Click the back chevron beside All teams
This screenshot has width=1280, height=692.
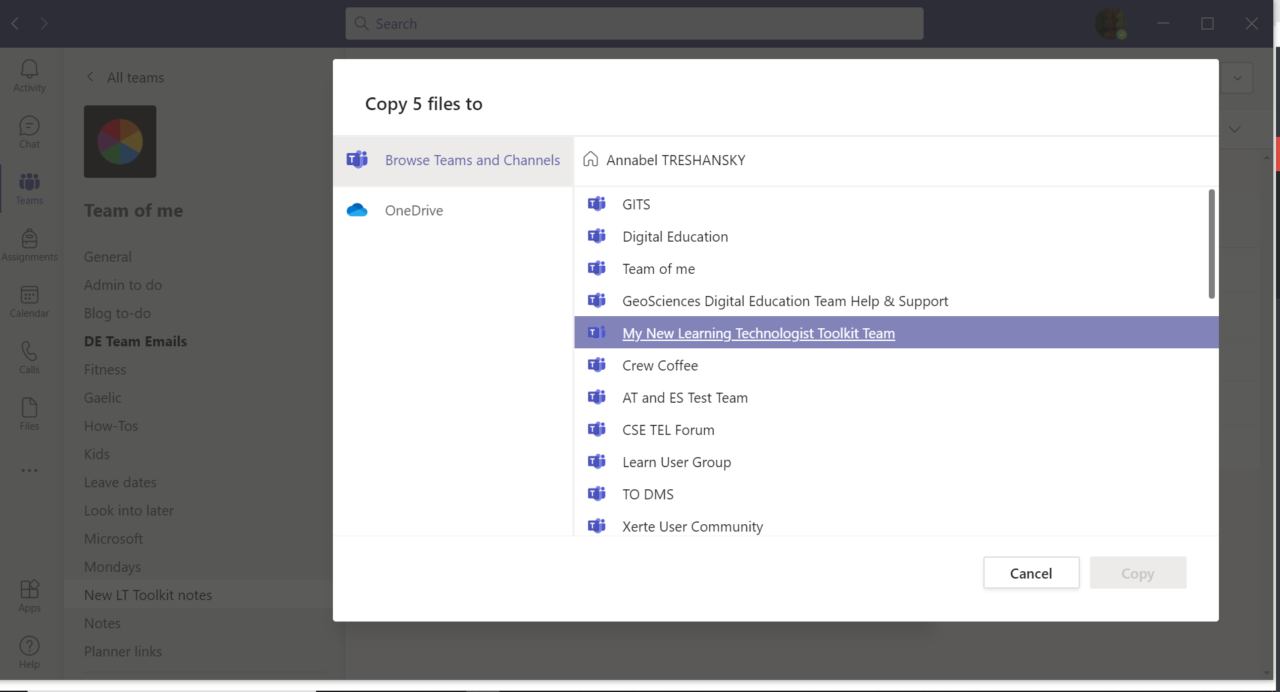pyautogui.click(x=89, y=77)
